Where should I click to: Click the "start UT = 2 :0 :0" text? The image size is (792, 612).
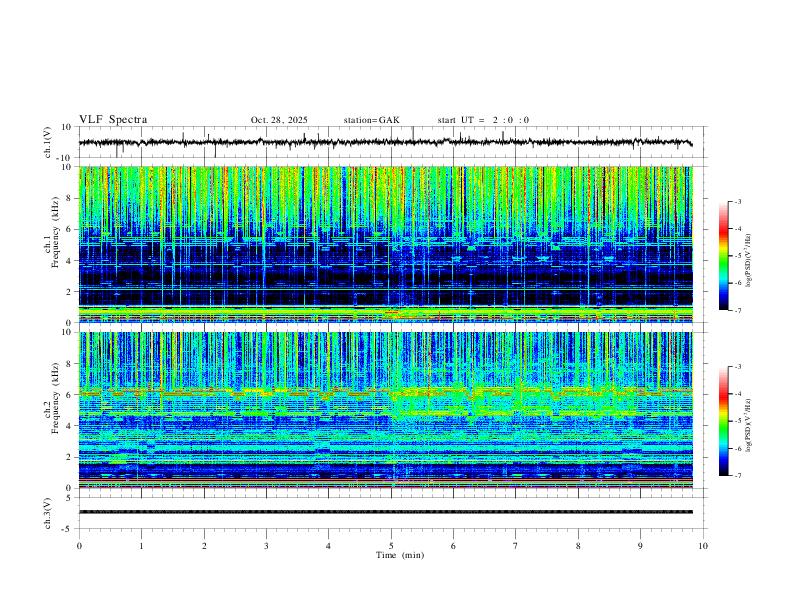483,120
